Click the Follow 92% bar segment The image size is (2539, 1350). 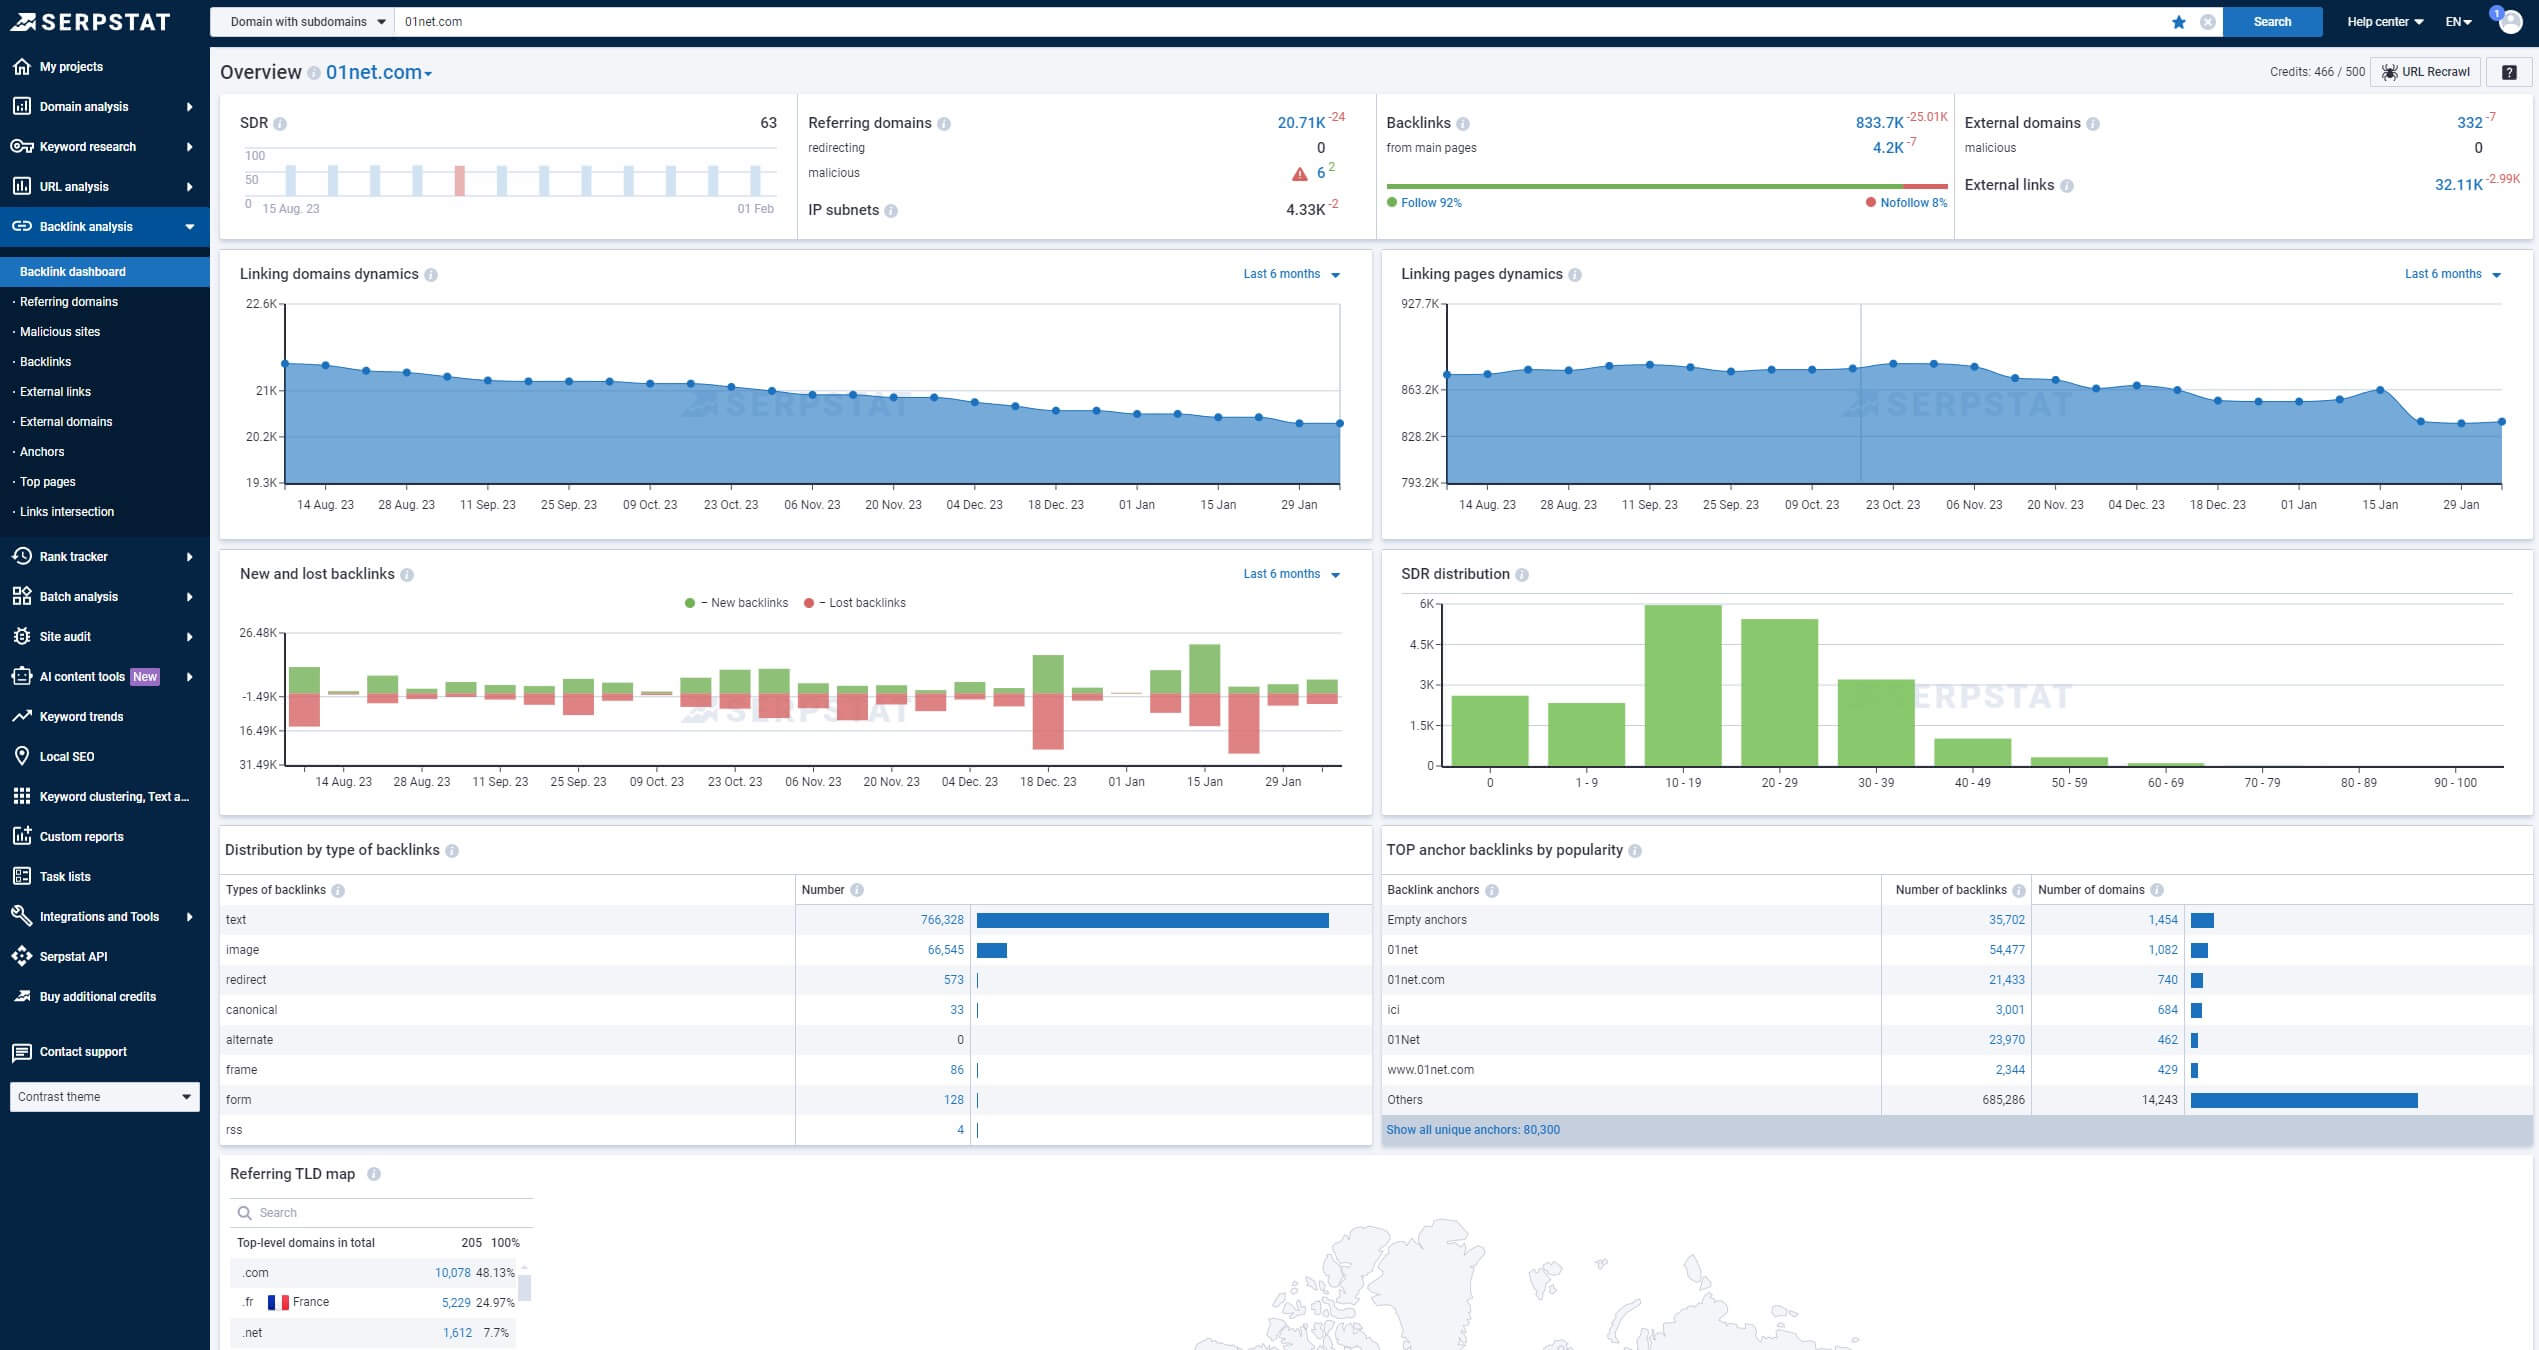tap(1644, 187)
